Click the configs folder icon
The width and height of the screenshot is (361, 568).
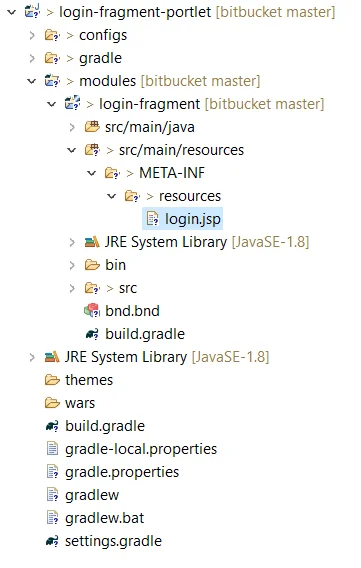point(52,36)
